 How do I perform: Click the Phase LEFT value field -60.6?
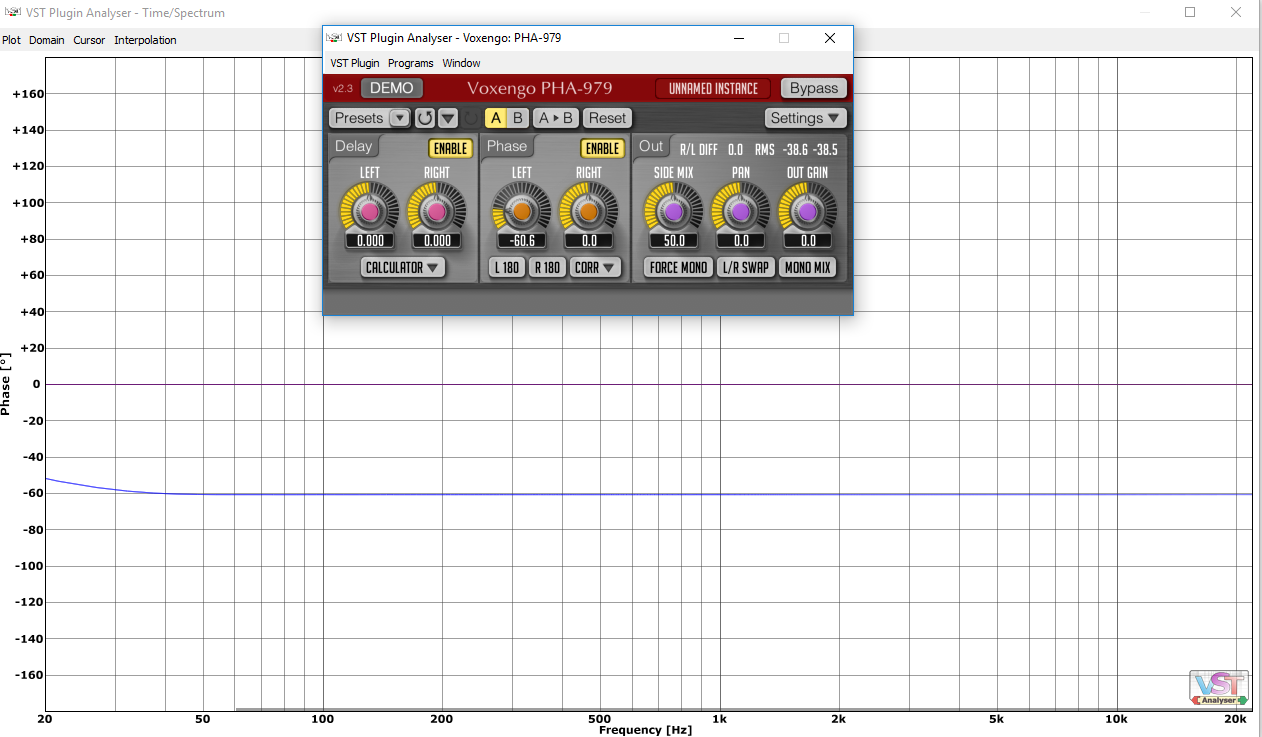522,241
